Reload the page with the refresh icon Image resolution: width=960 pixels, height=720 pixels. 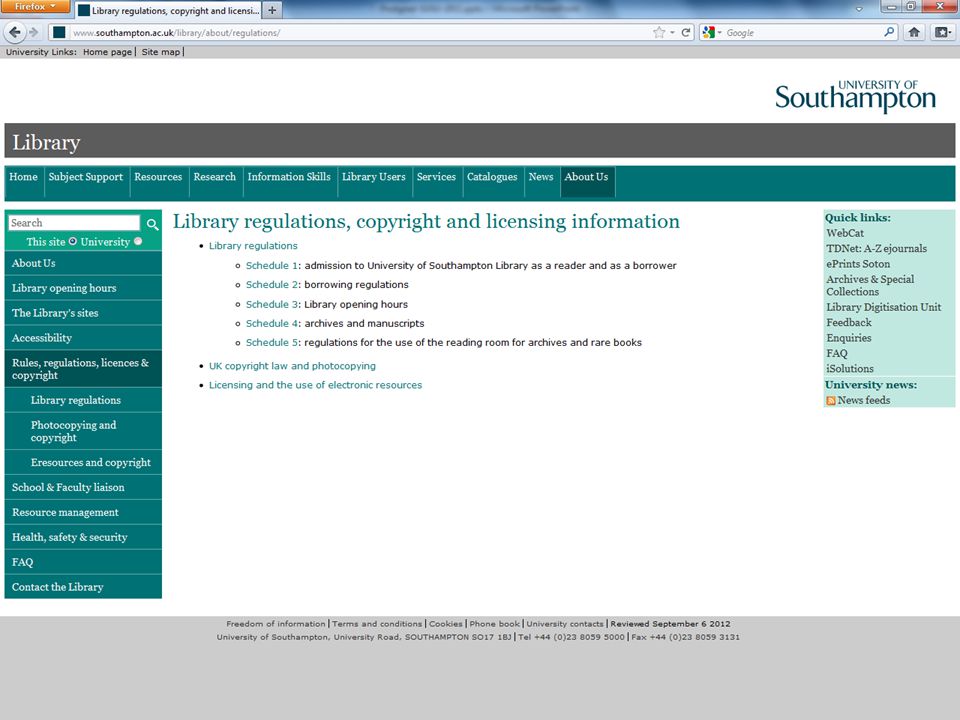point(686,32)
